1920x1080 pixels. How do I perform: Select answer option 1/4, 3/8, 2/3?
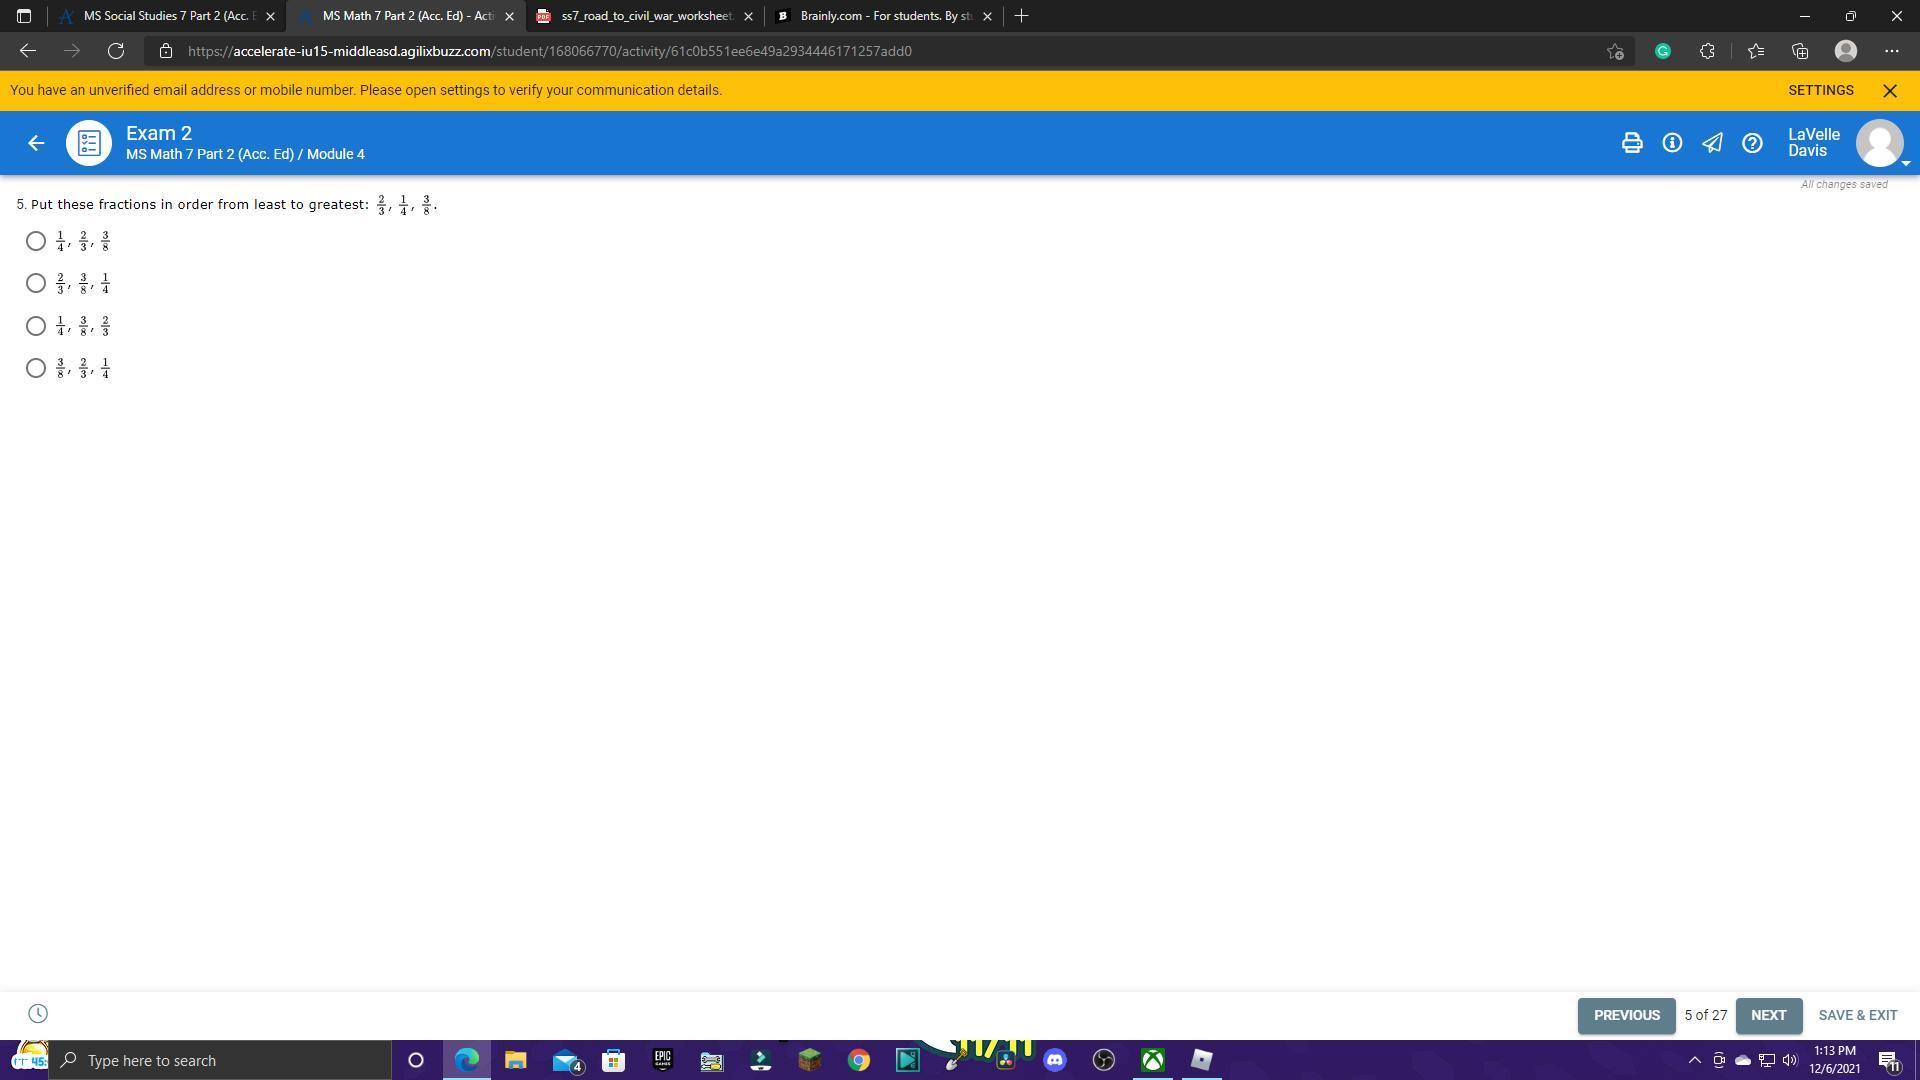pyautogui.click(x=36, y=326)
